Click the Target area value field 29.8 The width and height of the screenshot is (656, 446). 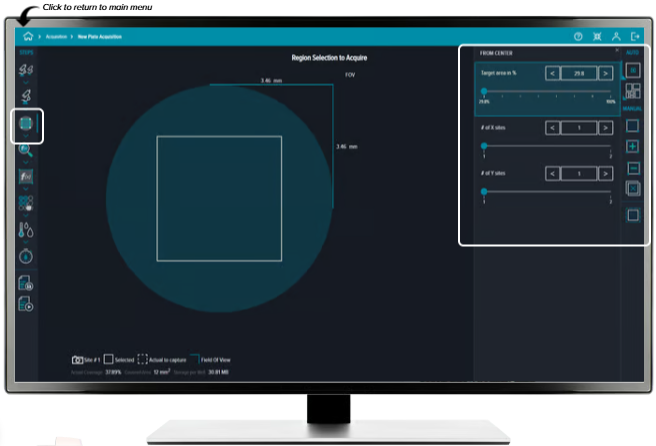point(579,74)
